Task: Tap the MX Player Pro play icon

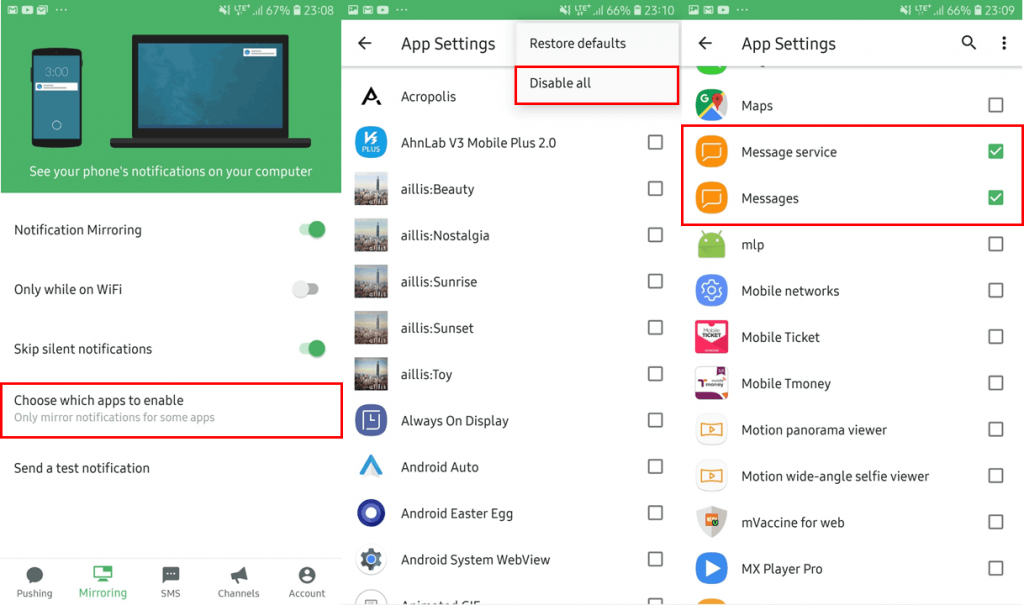Action: (x=711, y=568)
